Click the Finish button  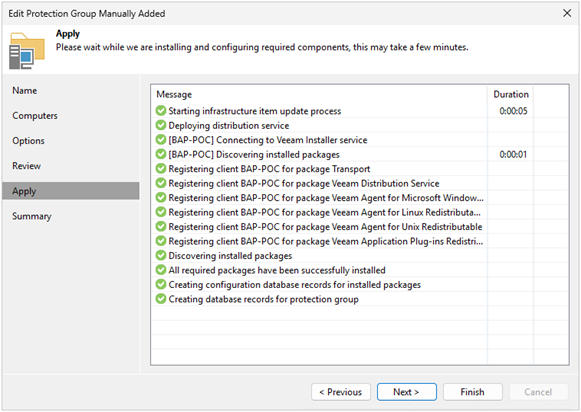pyautogui.click(x=472, y=392)
